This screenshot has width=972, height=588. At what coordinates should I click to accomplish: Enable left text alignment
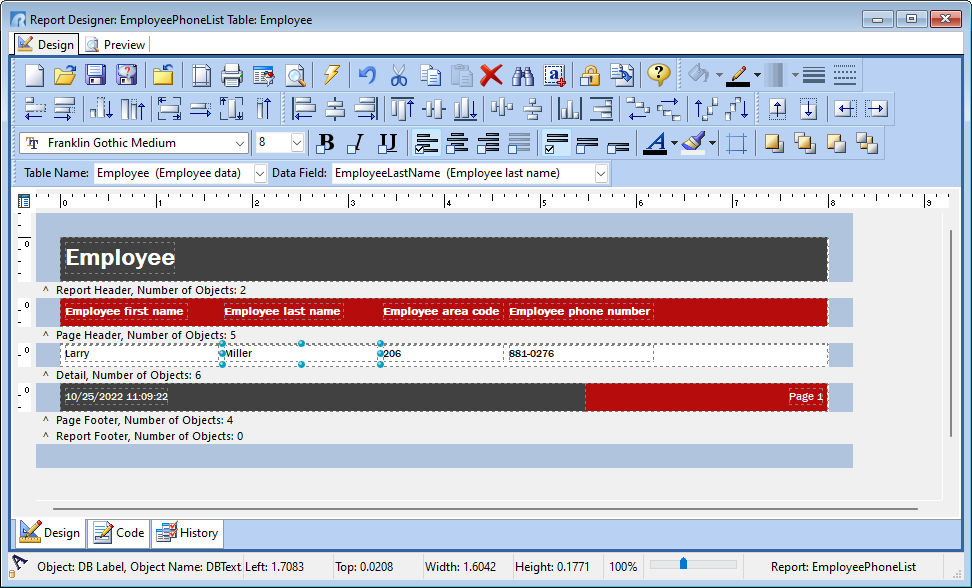click(x=426, y=143)
